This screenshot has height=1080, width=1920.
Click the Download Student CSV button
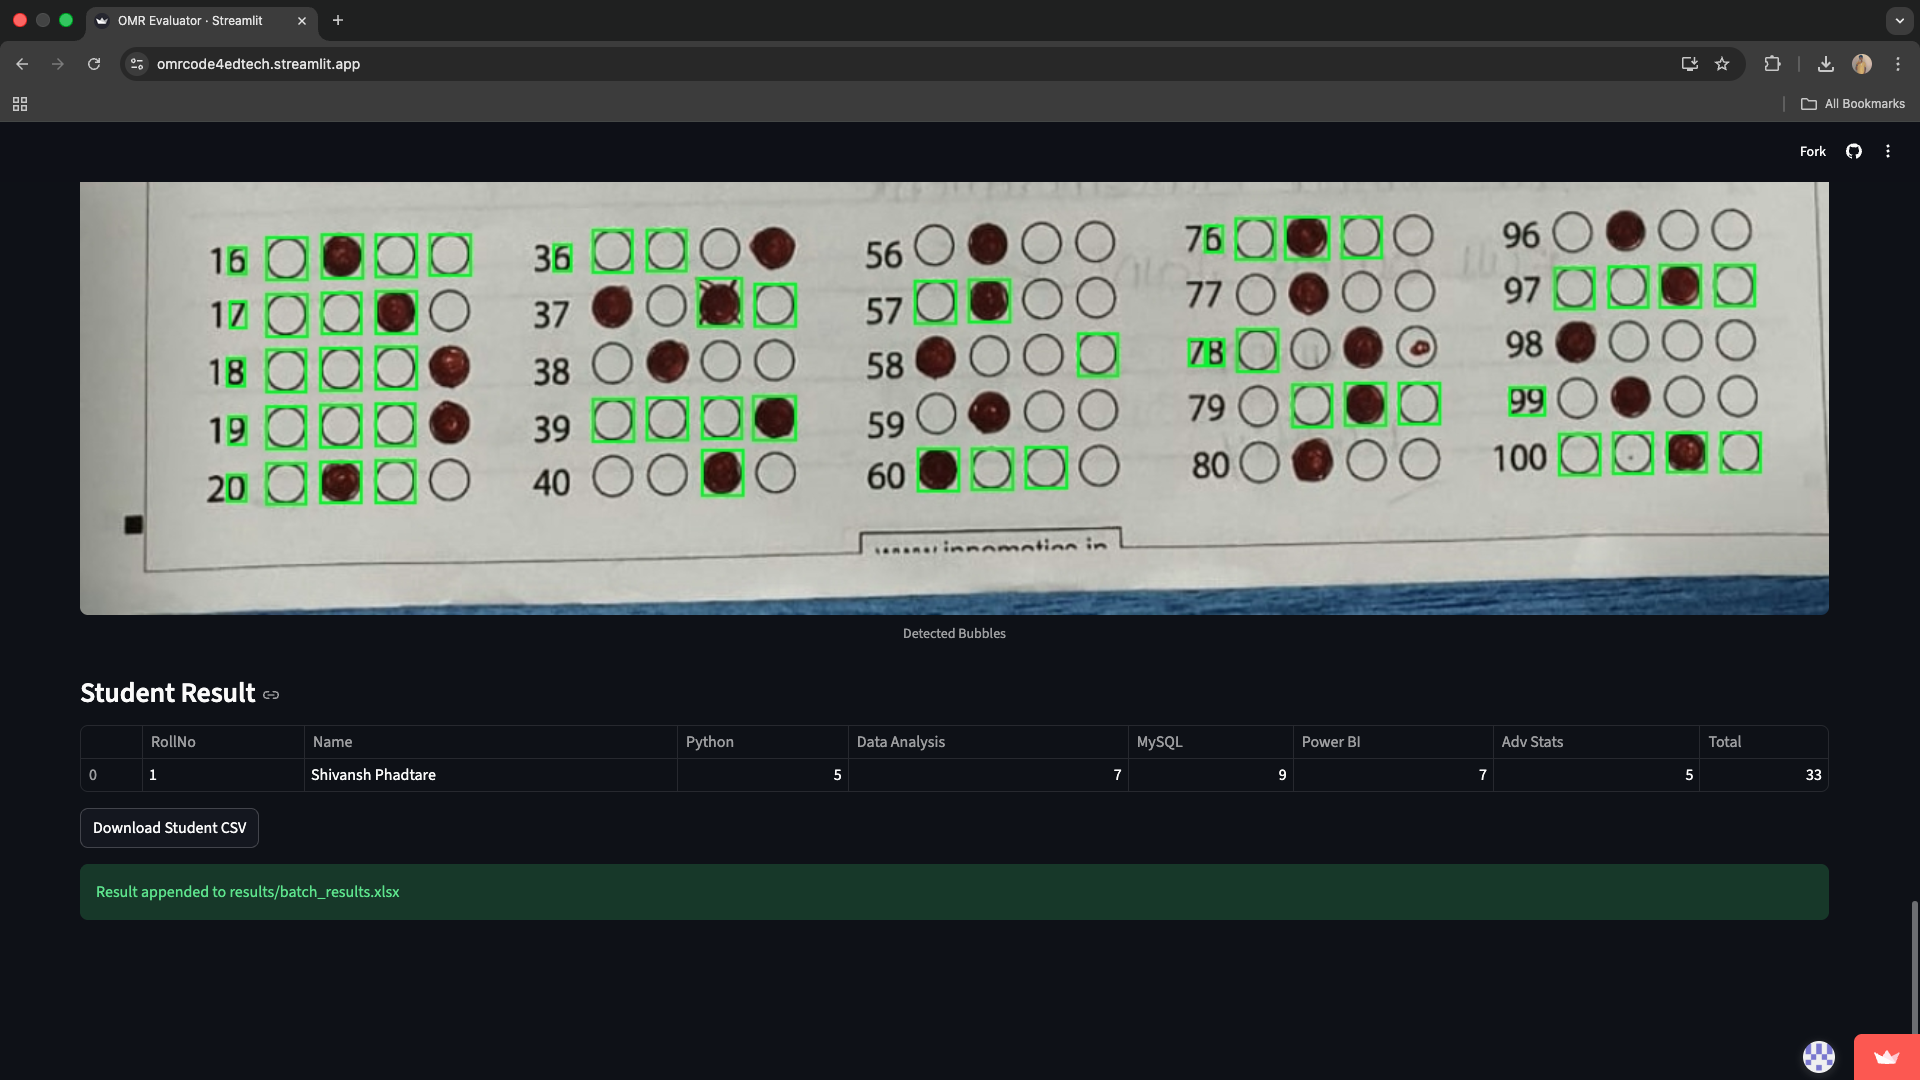pyautogui.click(x=169, y=828)
